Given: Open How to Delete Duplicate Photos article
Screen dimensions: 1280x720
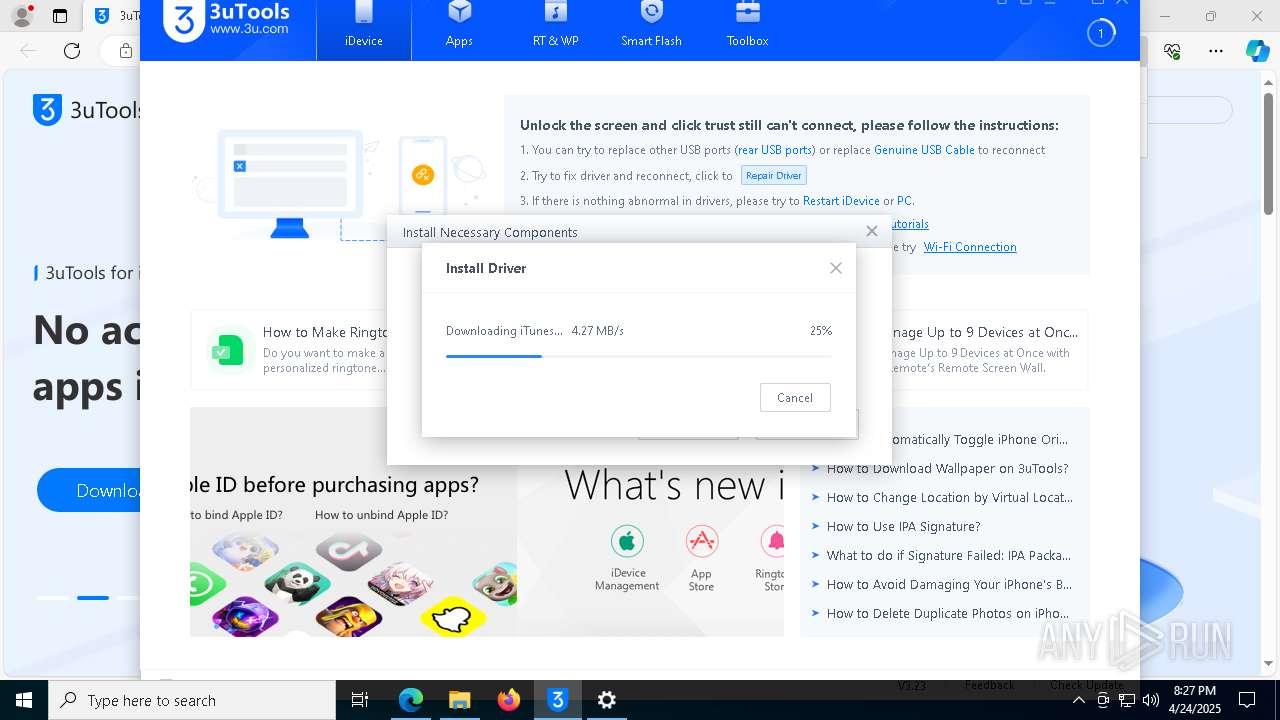Looking at the screenshot, I should coord(947,613).
